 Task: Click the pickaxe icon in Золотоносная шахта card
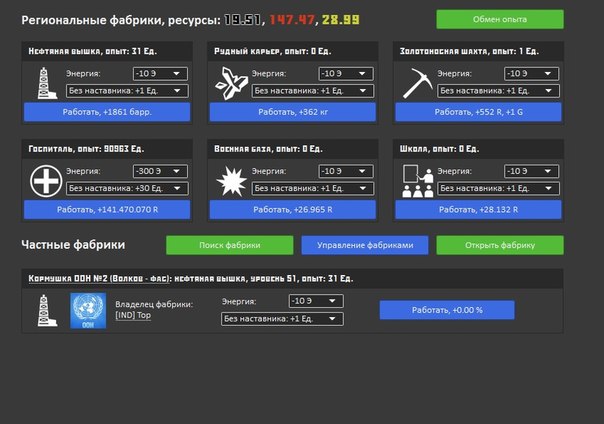tap(417, 83)
